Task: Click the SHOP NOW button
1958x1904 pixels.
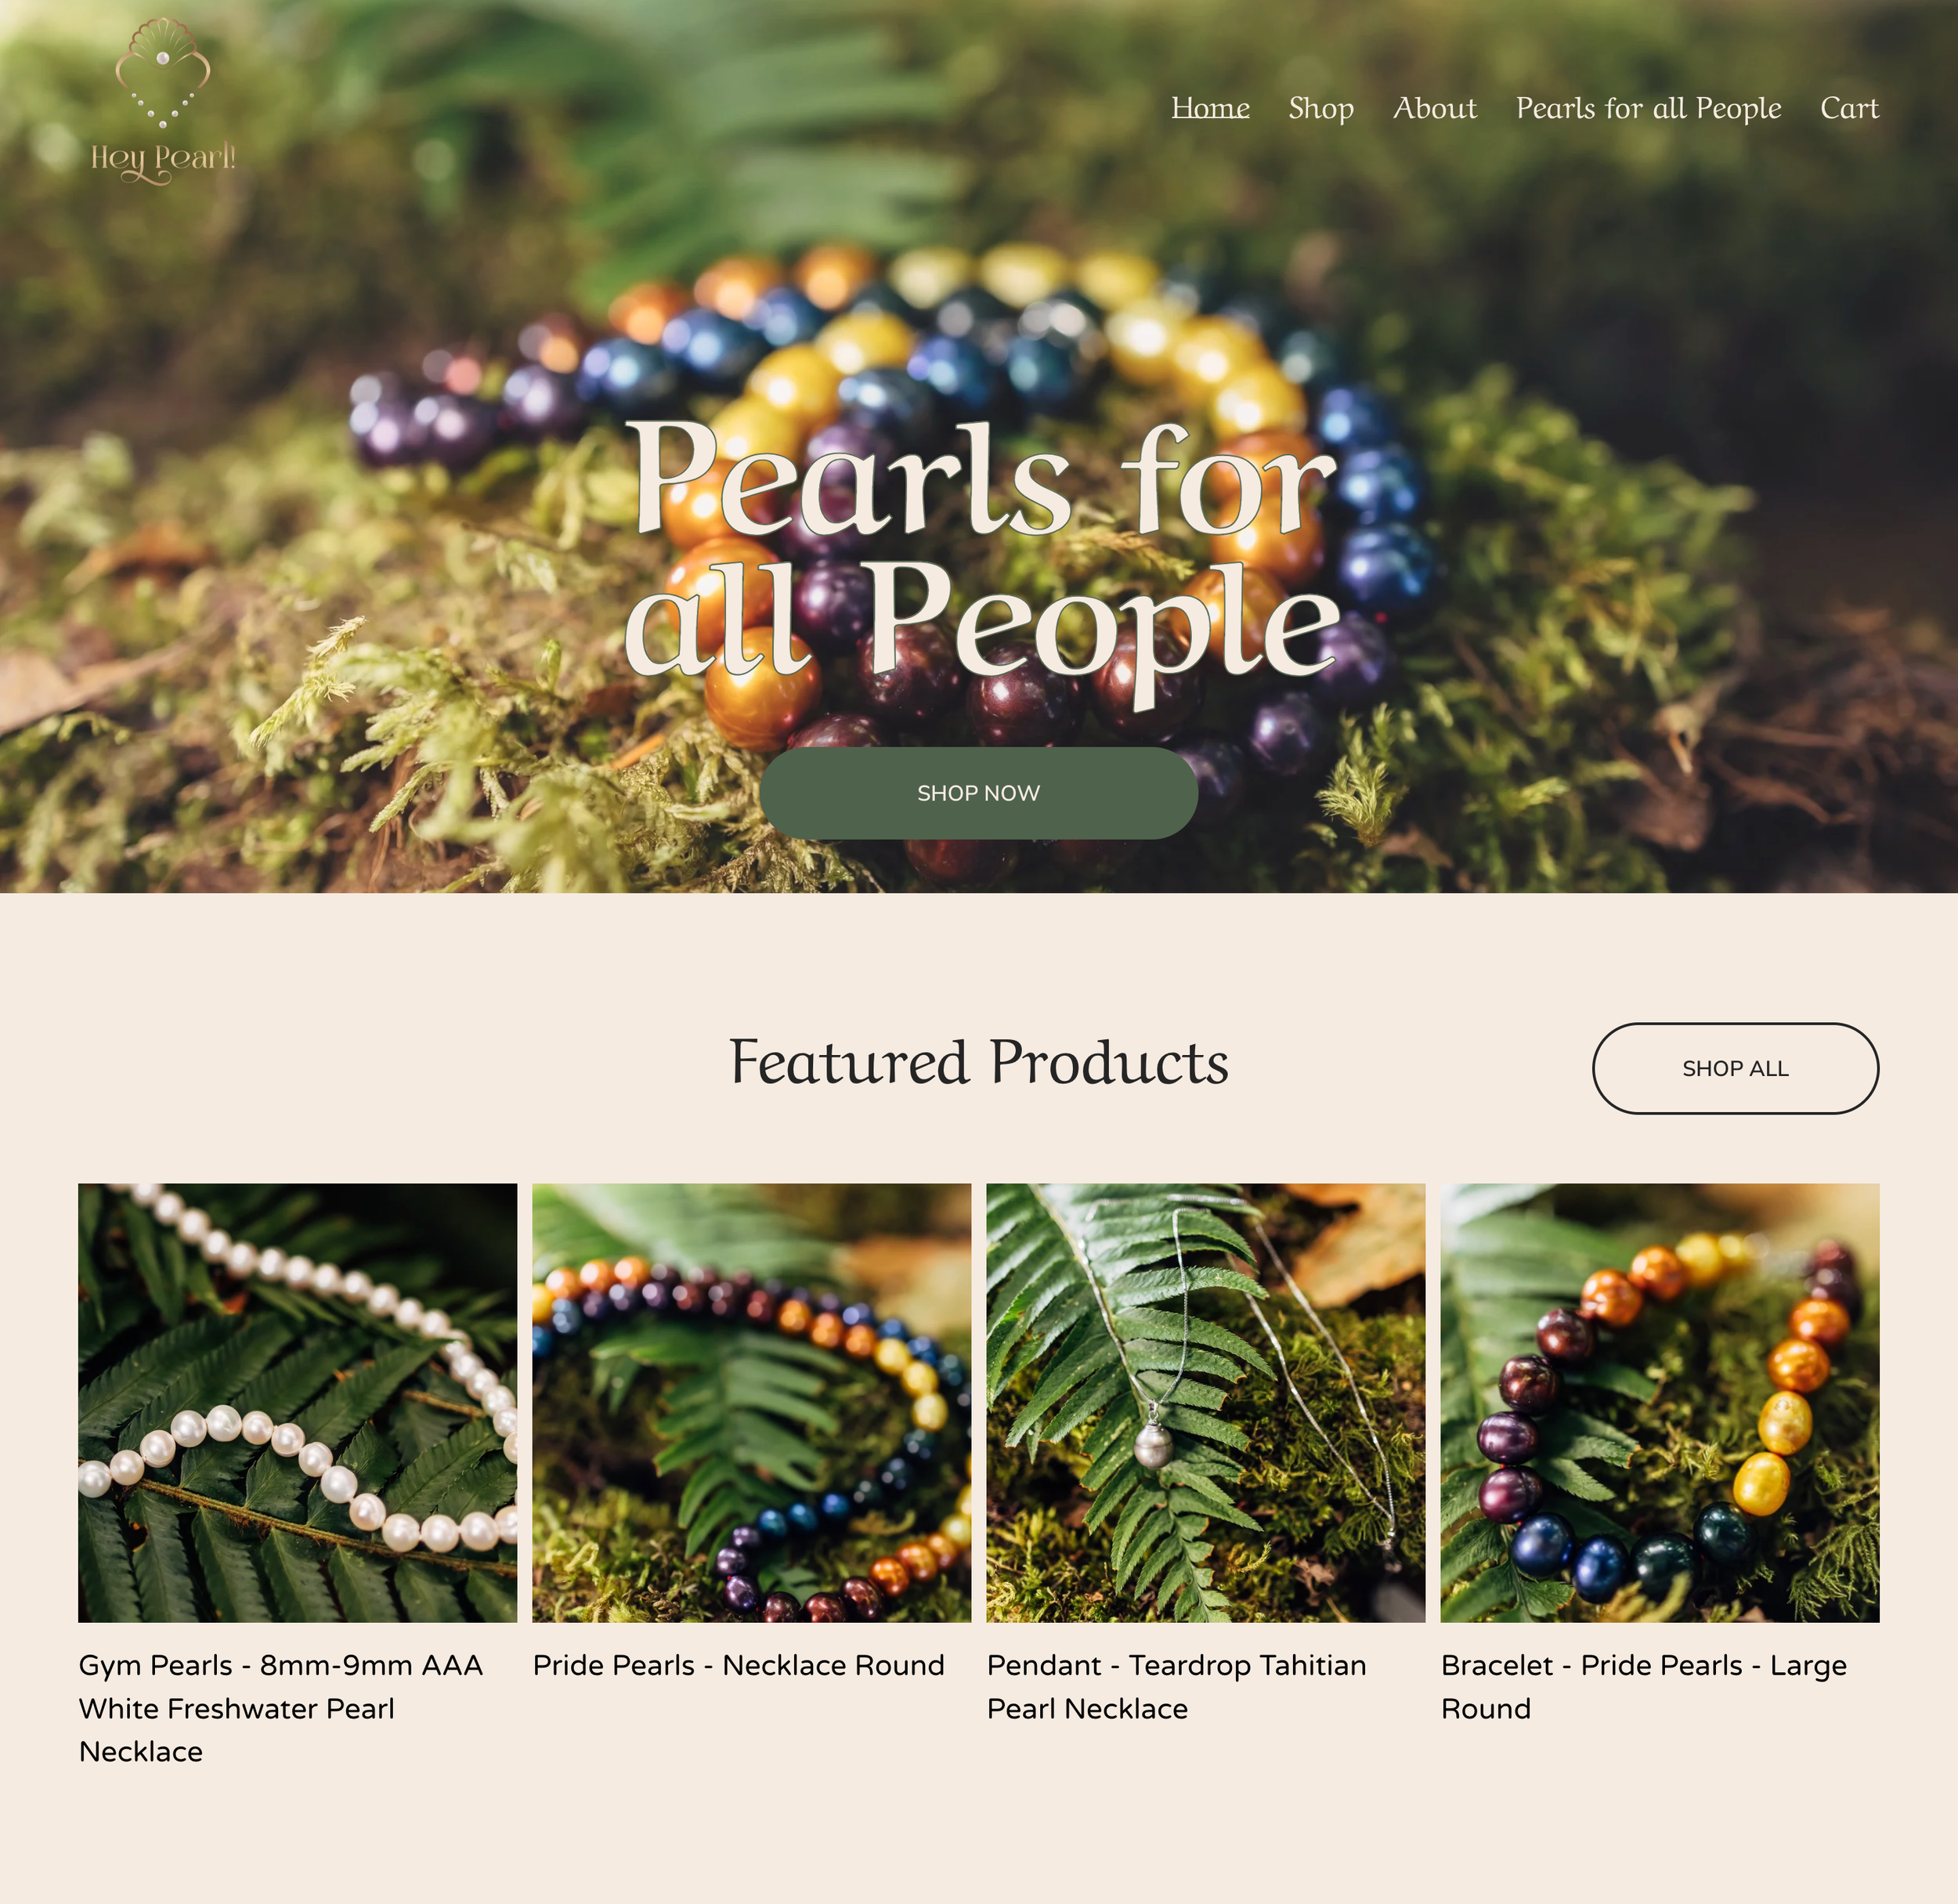Action: point(978,793)
